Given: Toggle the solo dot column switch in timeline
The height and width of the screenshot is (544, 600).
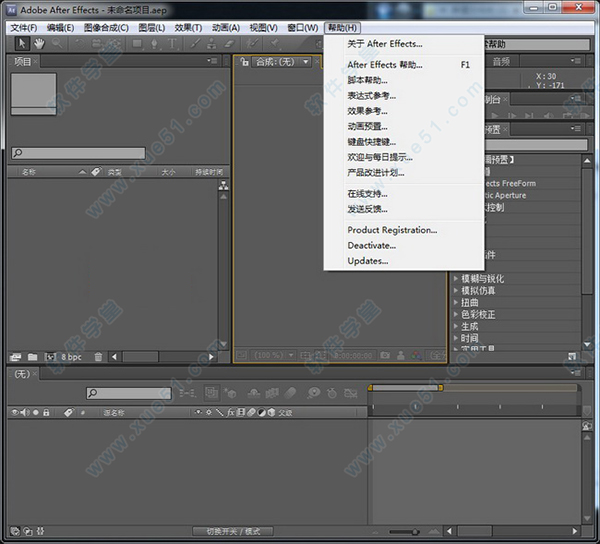Looking at the screenshot, I should tap(36, 412).
